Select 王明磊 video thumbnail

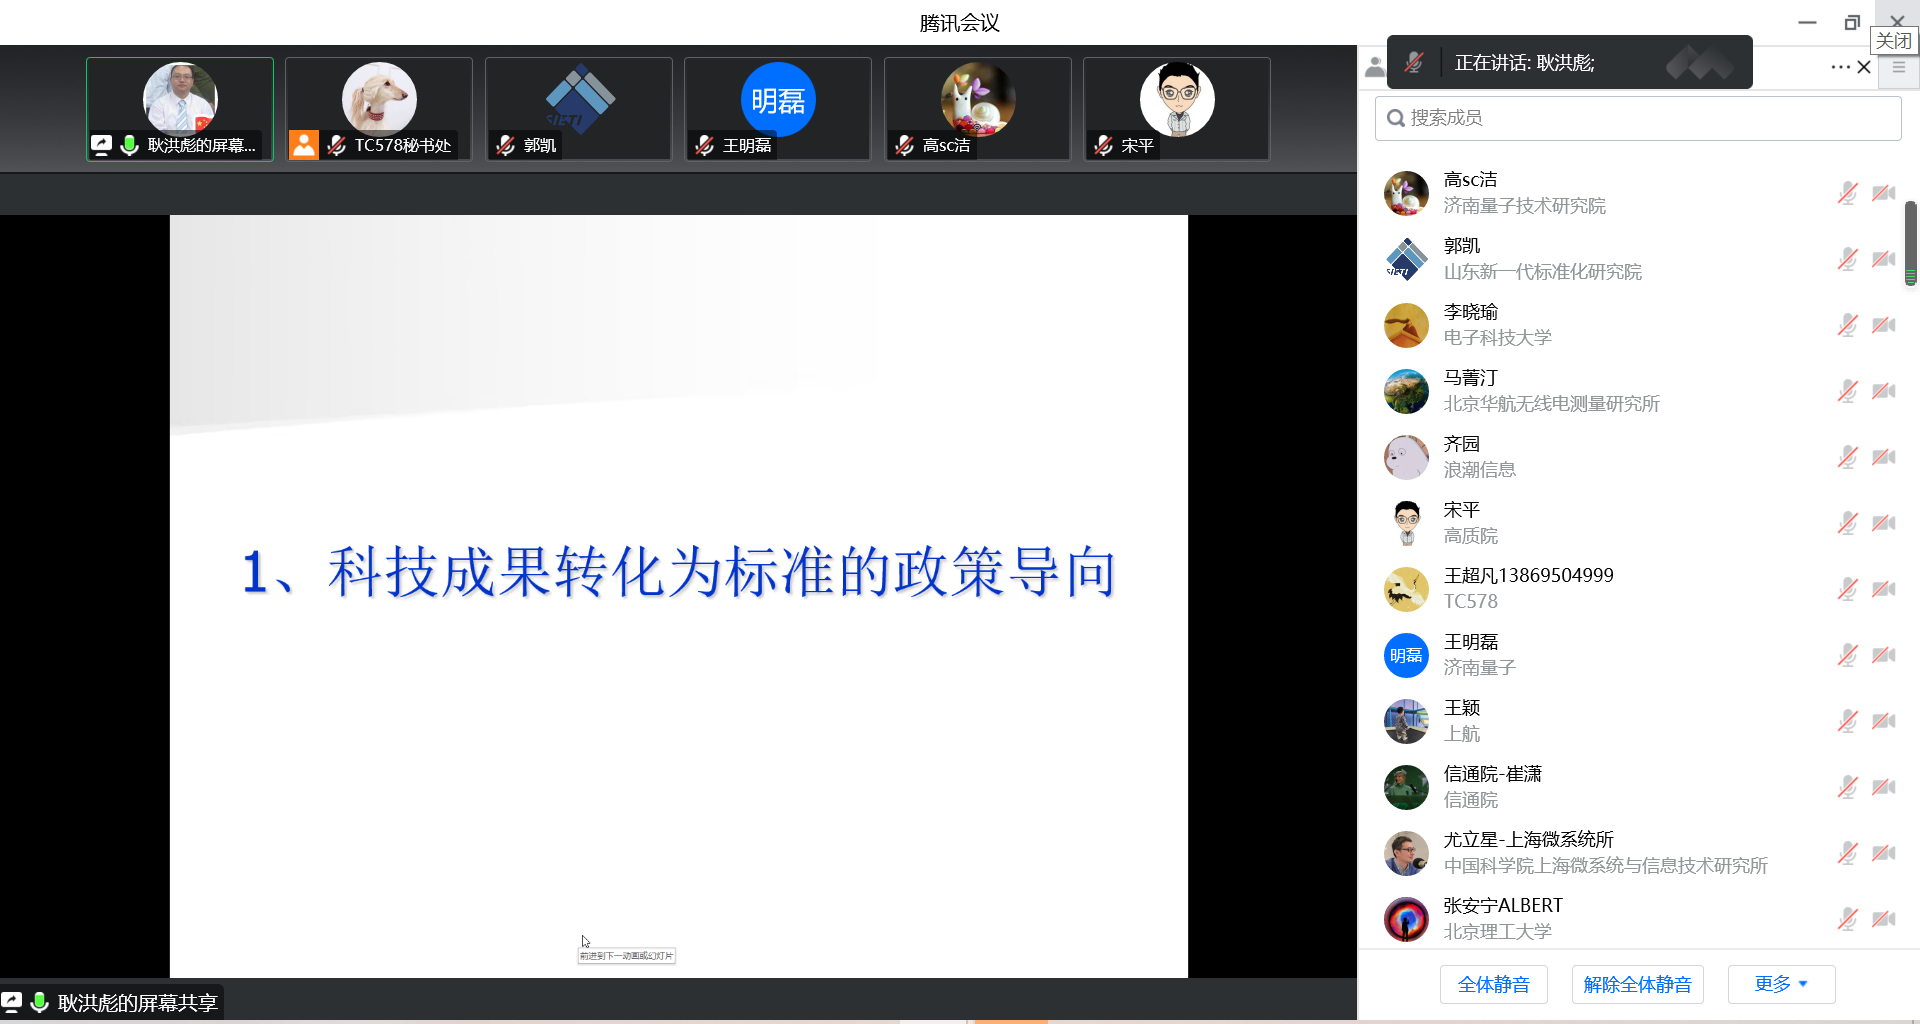pos(778,108)
